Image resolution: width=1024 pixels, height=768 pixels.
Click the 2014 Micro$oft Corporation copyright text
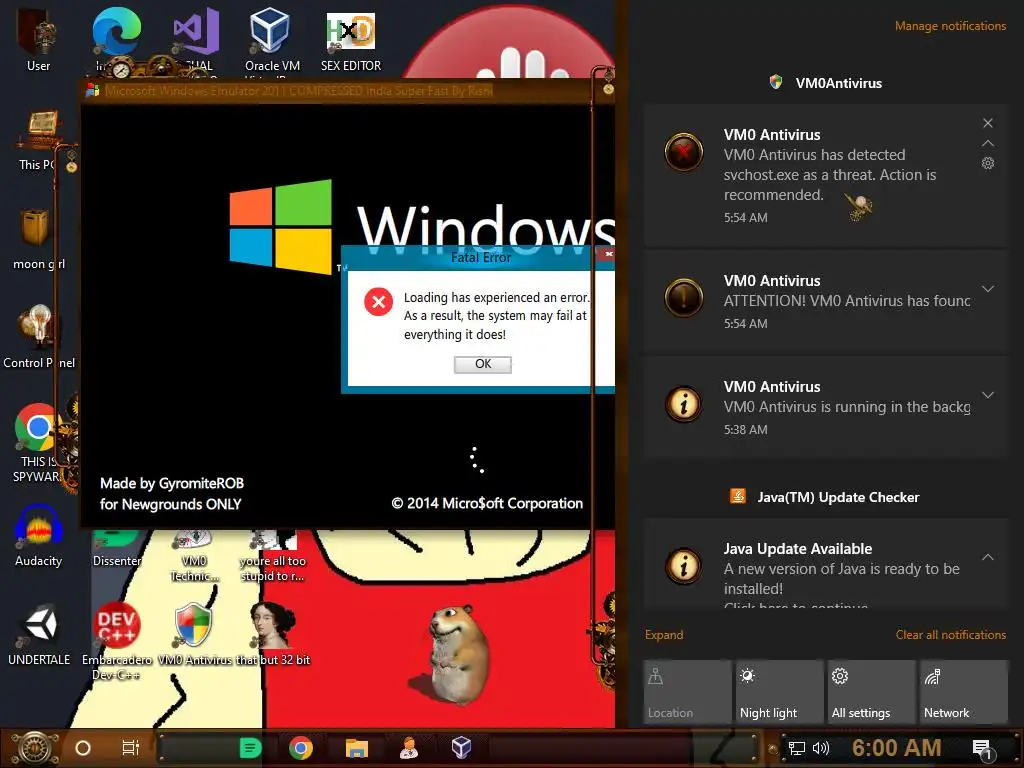[487, 504]
